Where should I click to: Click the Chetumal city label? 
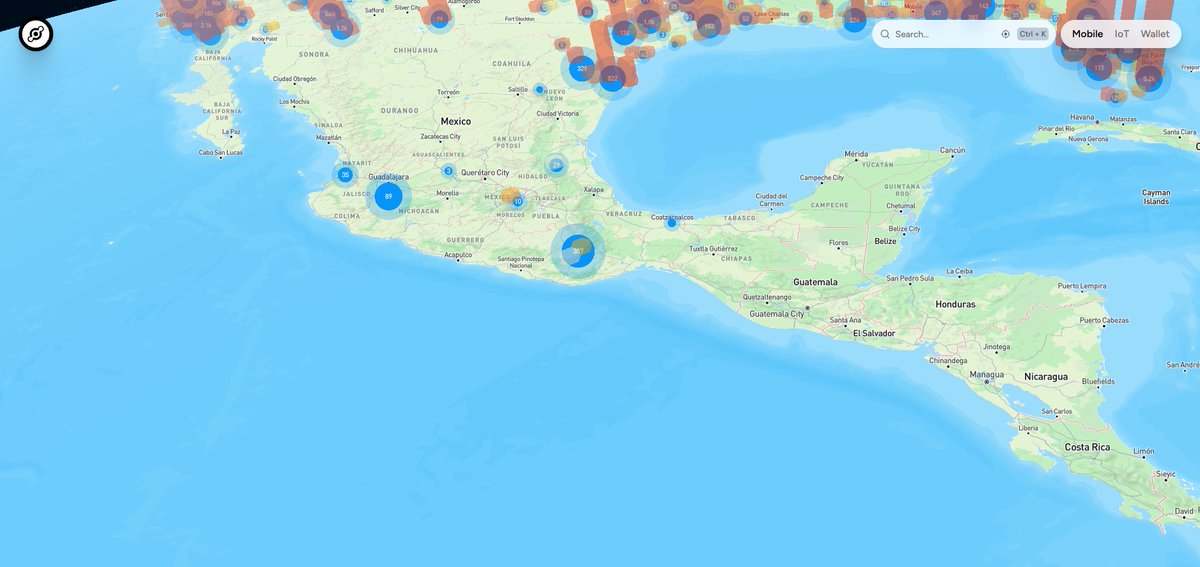click(x=900, y=206)
